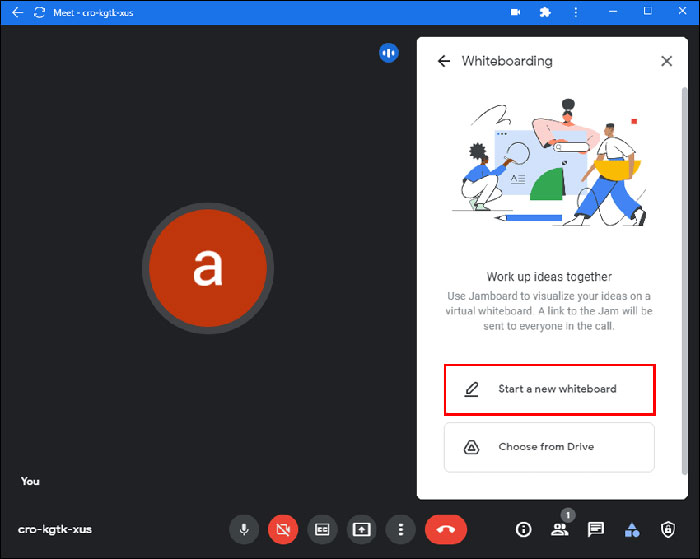
Task: Go back from the Whiteboarding panel
Action: click(444, 61)
